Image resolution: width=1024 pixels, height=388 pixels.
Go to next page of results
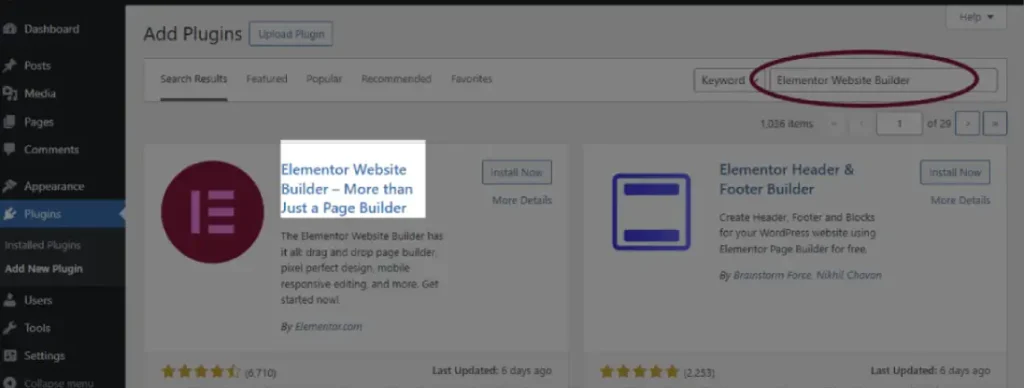[967, 123]
